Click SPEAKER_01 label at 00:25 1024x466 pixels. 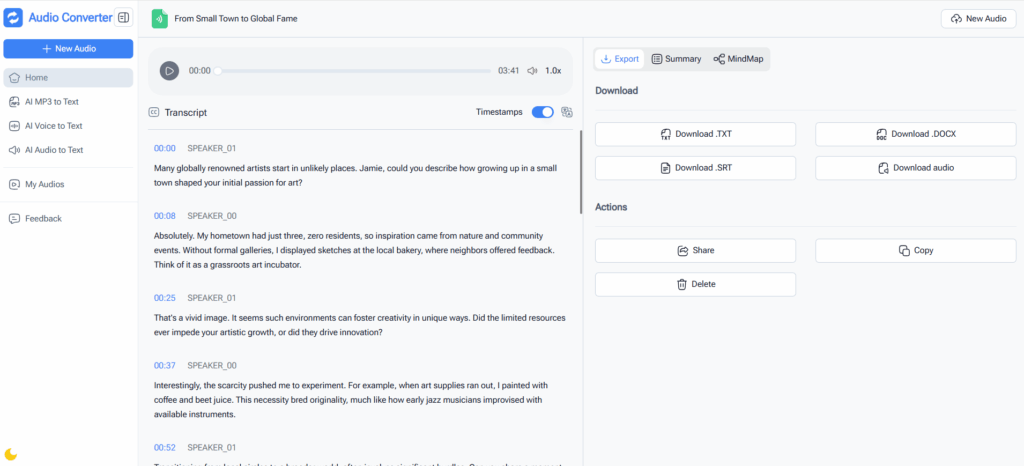tap(212, 298)
